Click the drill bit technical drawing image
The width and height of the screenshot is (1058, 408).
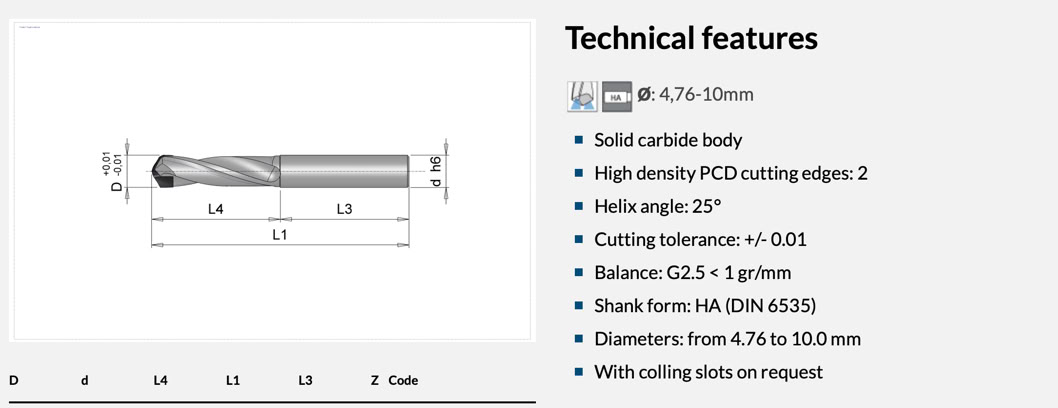(x=272, y=180)
